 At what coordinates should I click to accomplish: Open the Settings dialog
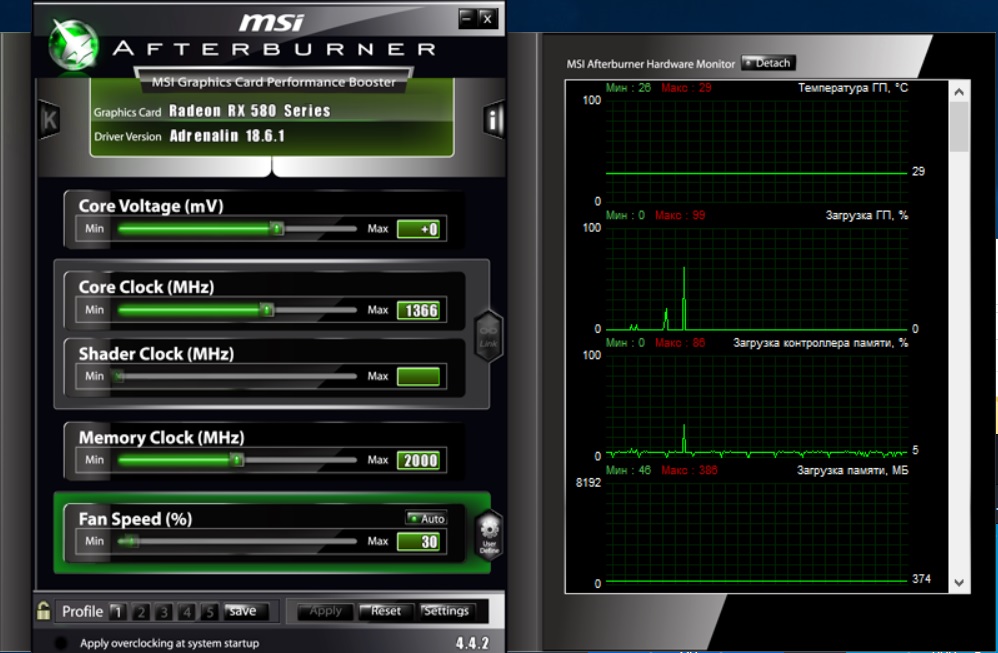tap(447, 611)
